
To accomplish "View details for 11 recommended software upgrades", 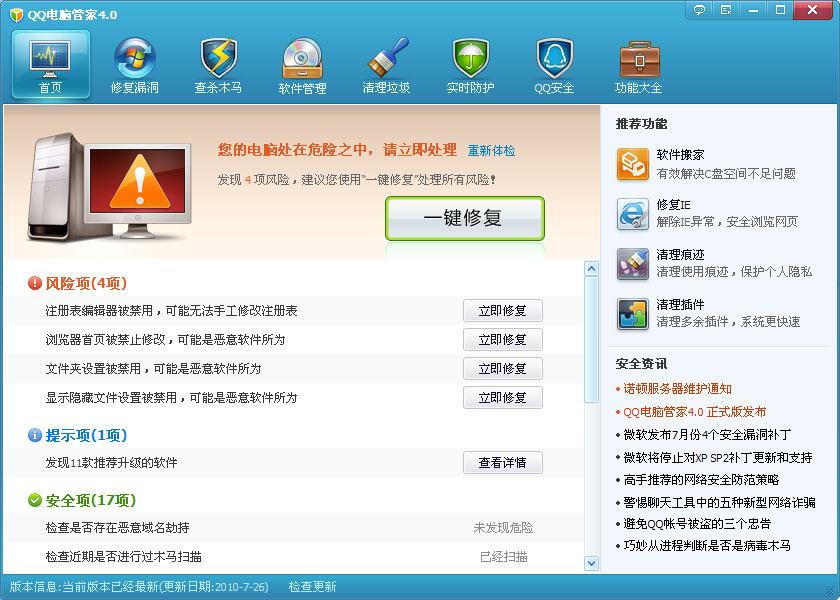I will (x=502, y=462).
